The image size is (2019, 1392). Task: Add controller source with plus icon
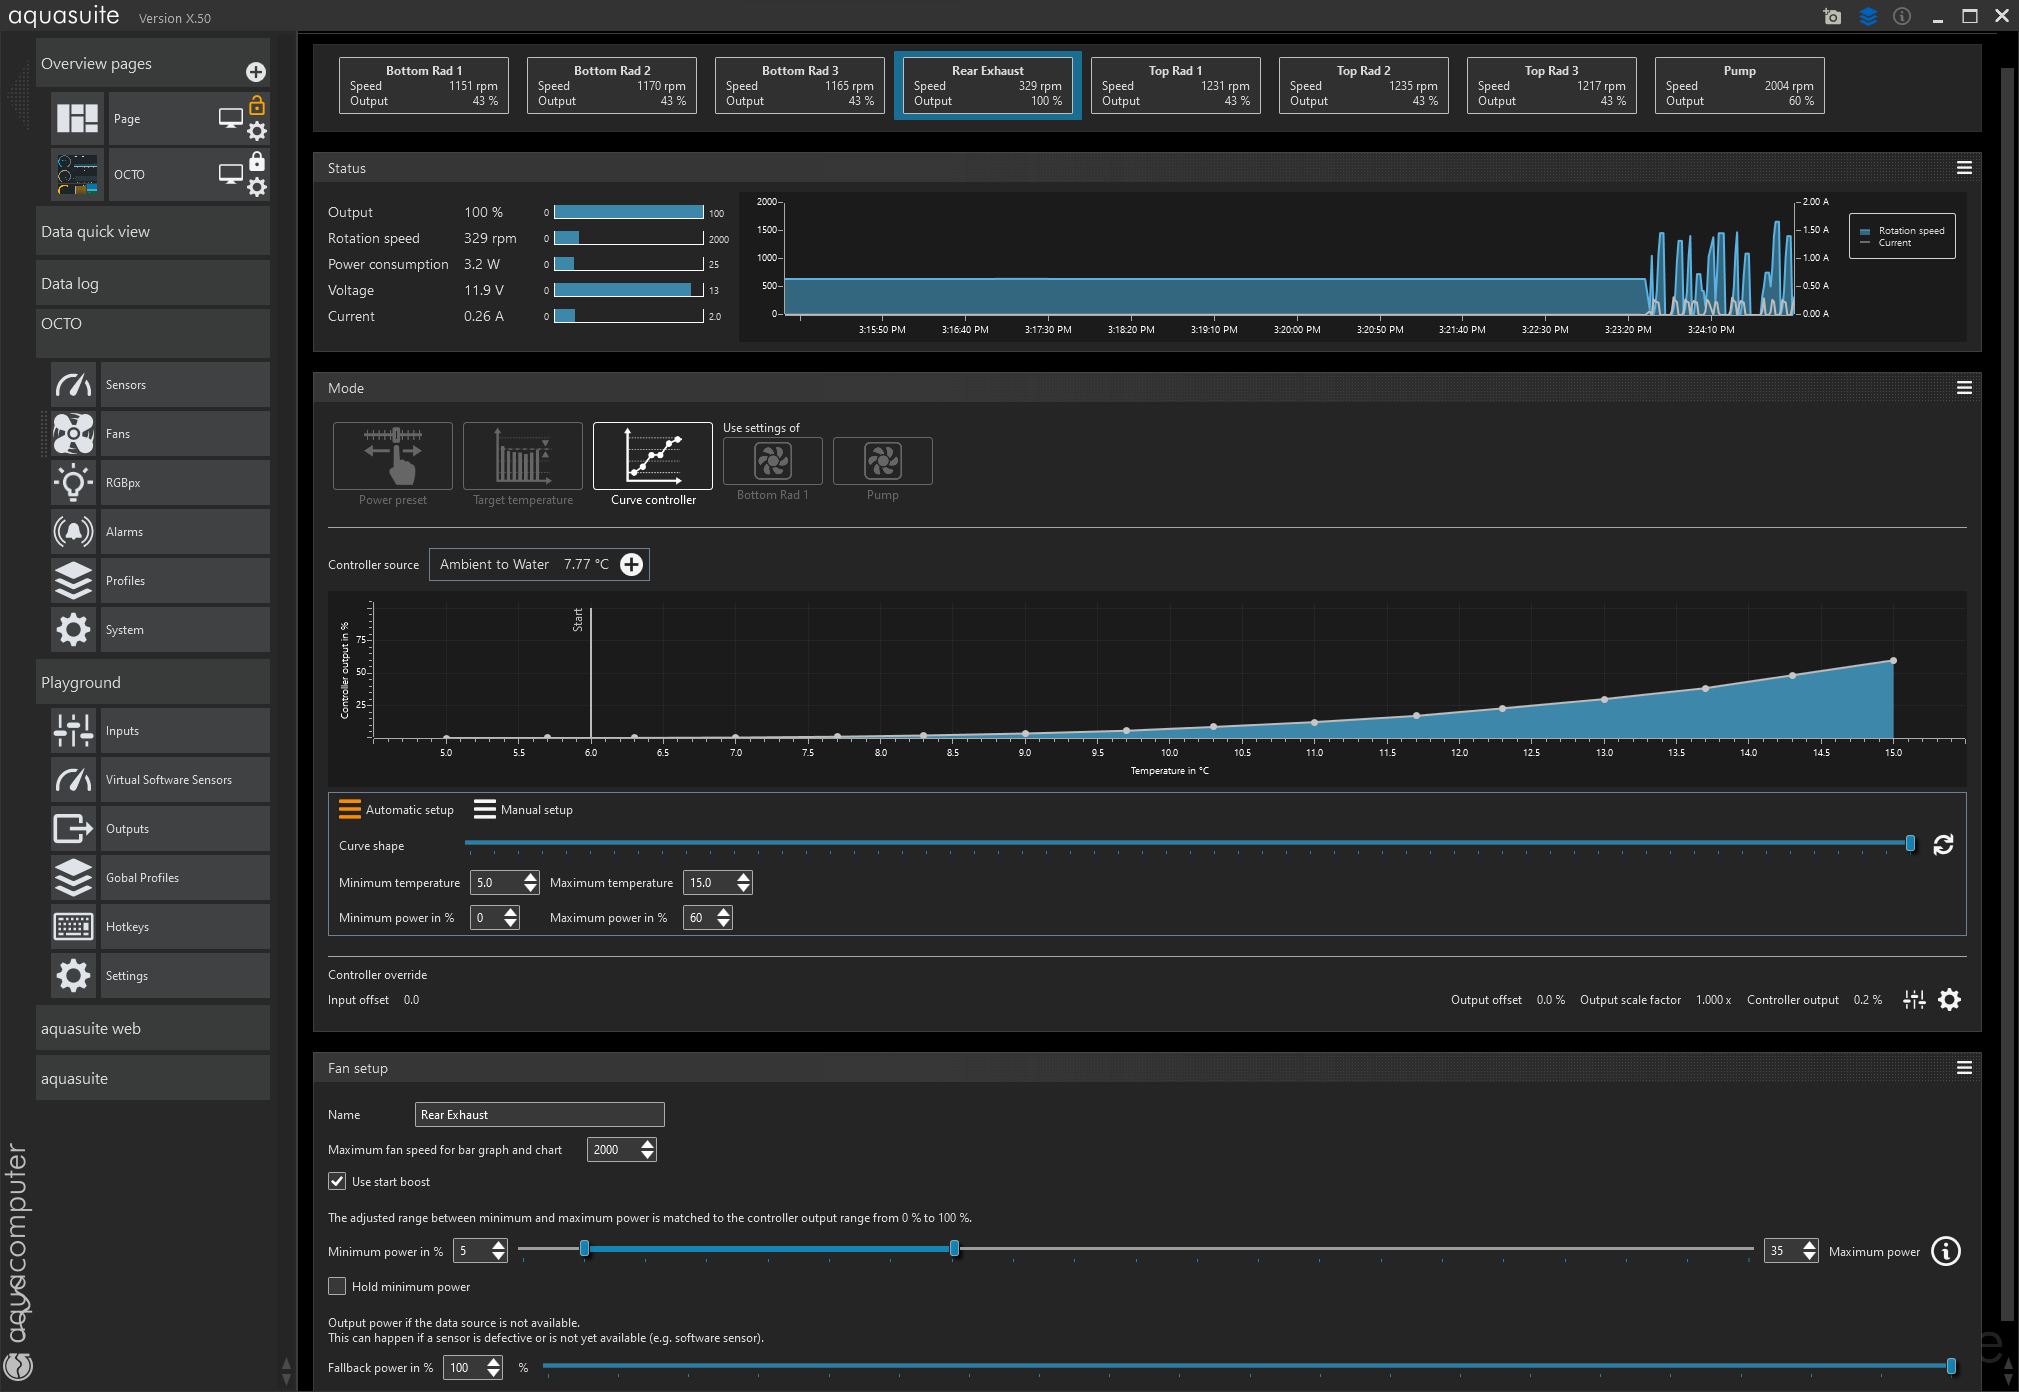pyautogui.click(x=632, y=565)
